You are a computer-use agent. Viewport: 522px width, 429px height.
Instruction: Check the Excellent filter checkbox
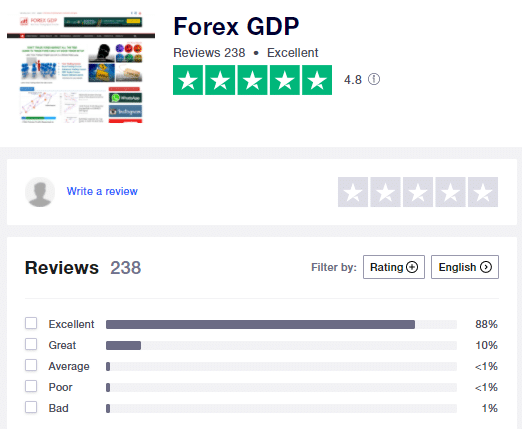click(31, 323)
